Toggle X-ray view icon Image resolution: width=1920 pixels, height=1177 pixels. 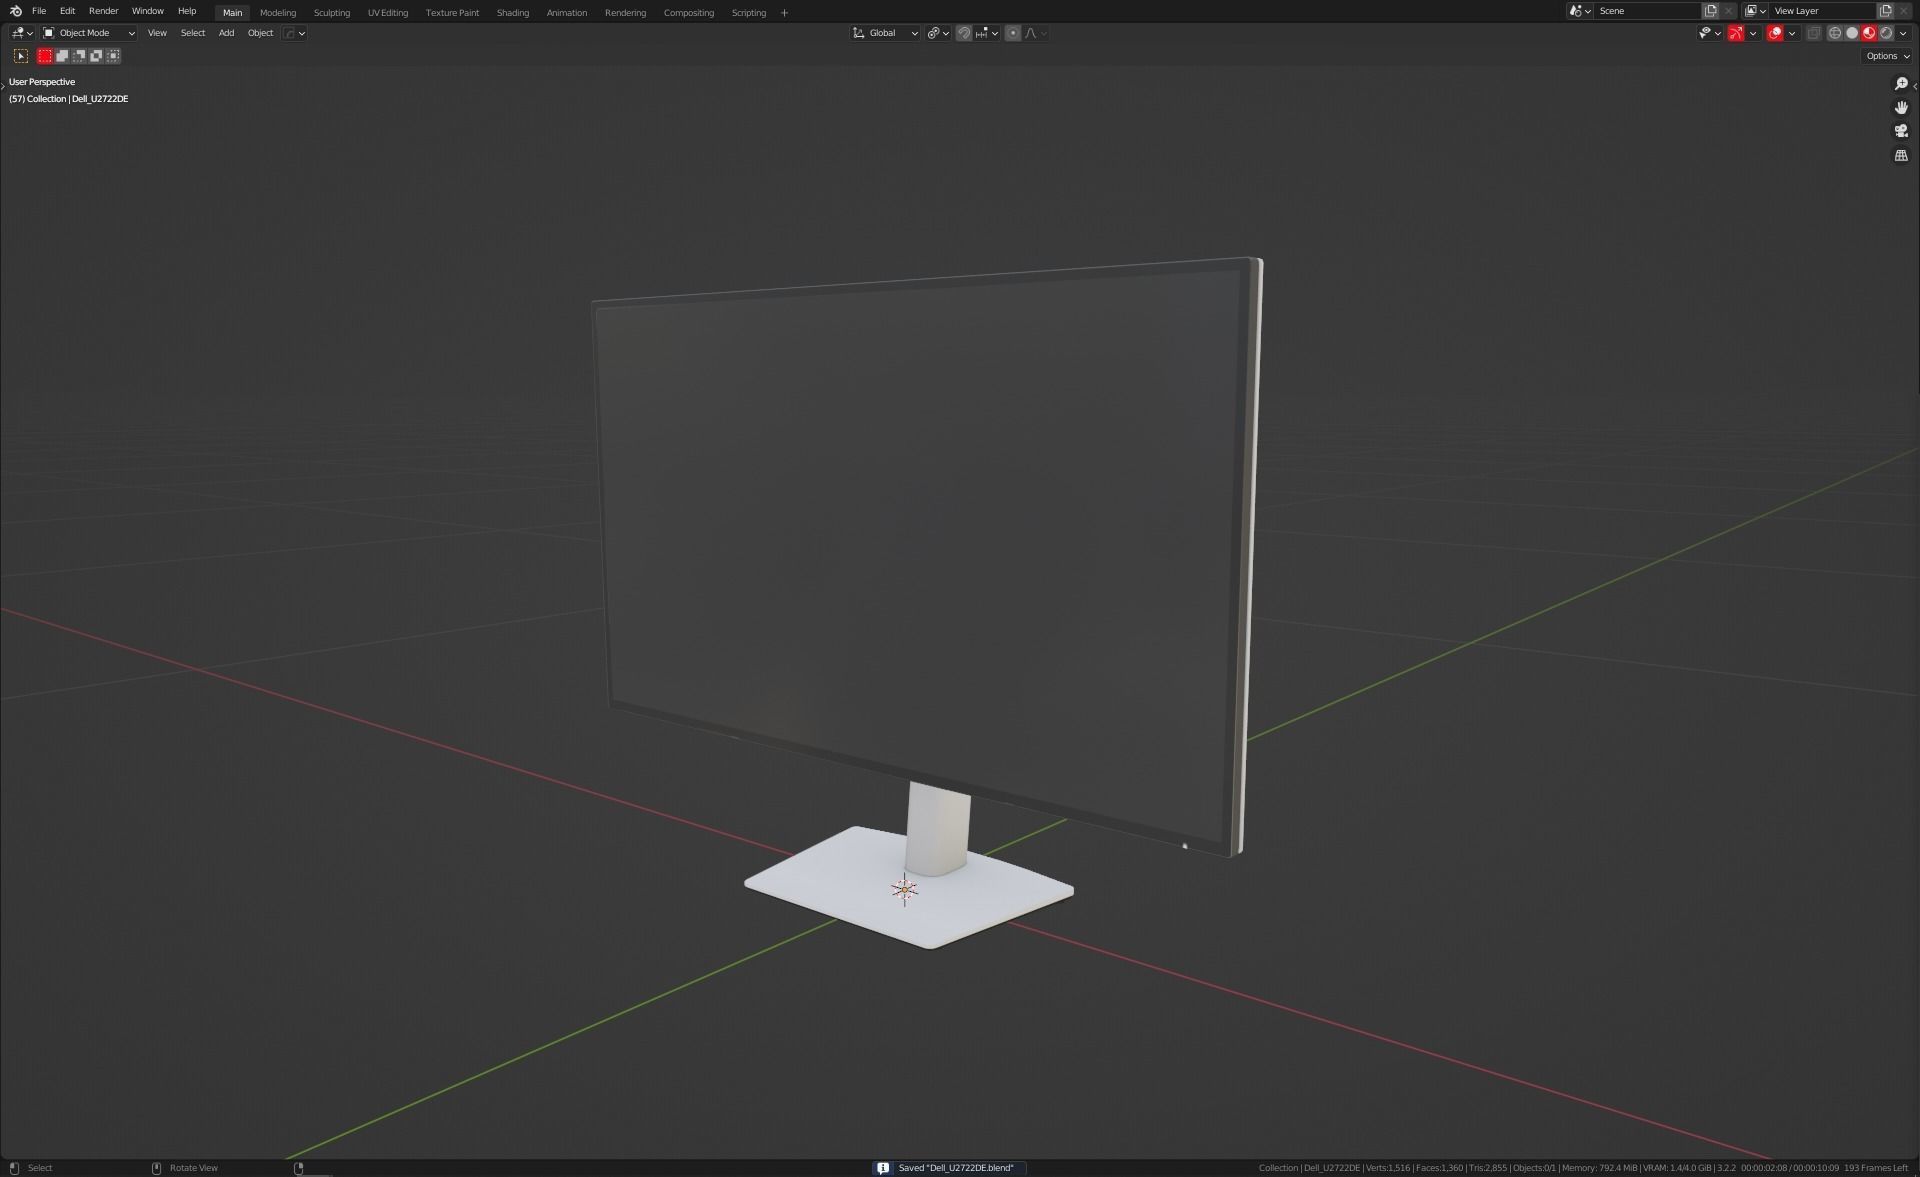tap(1814, 33)
